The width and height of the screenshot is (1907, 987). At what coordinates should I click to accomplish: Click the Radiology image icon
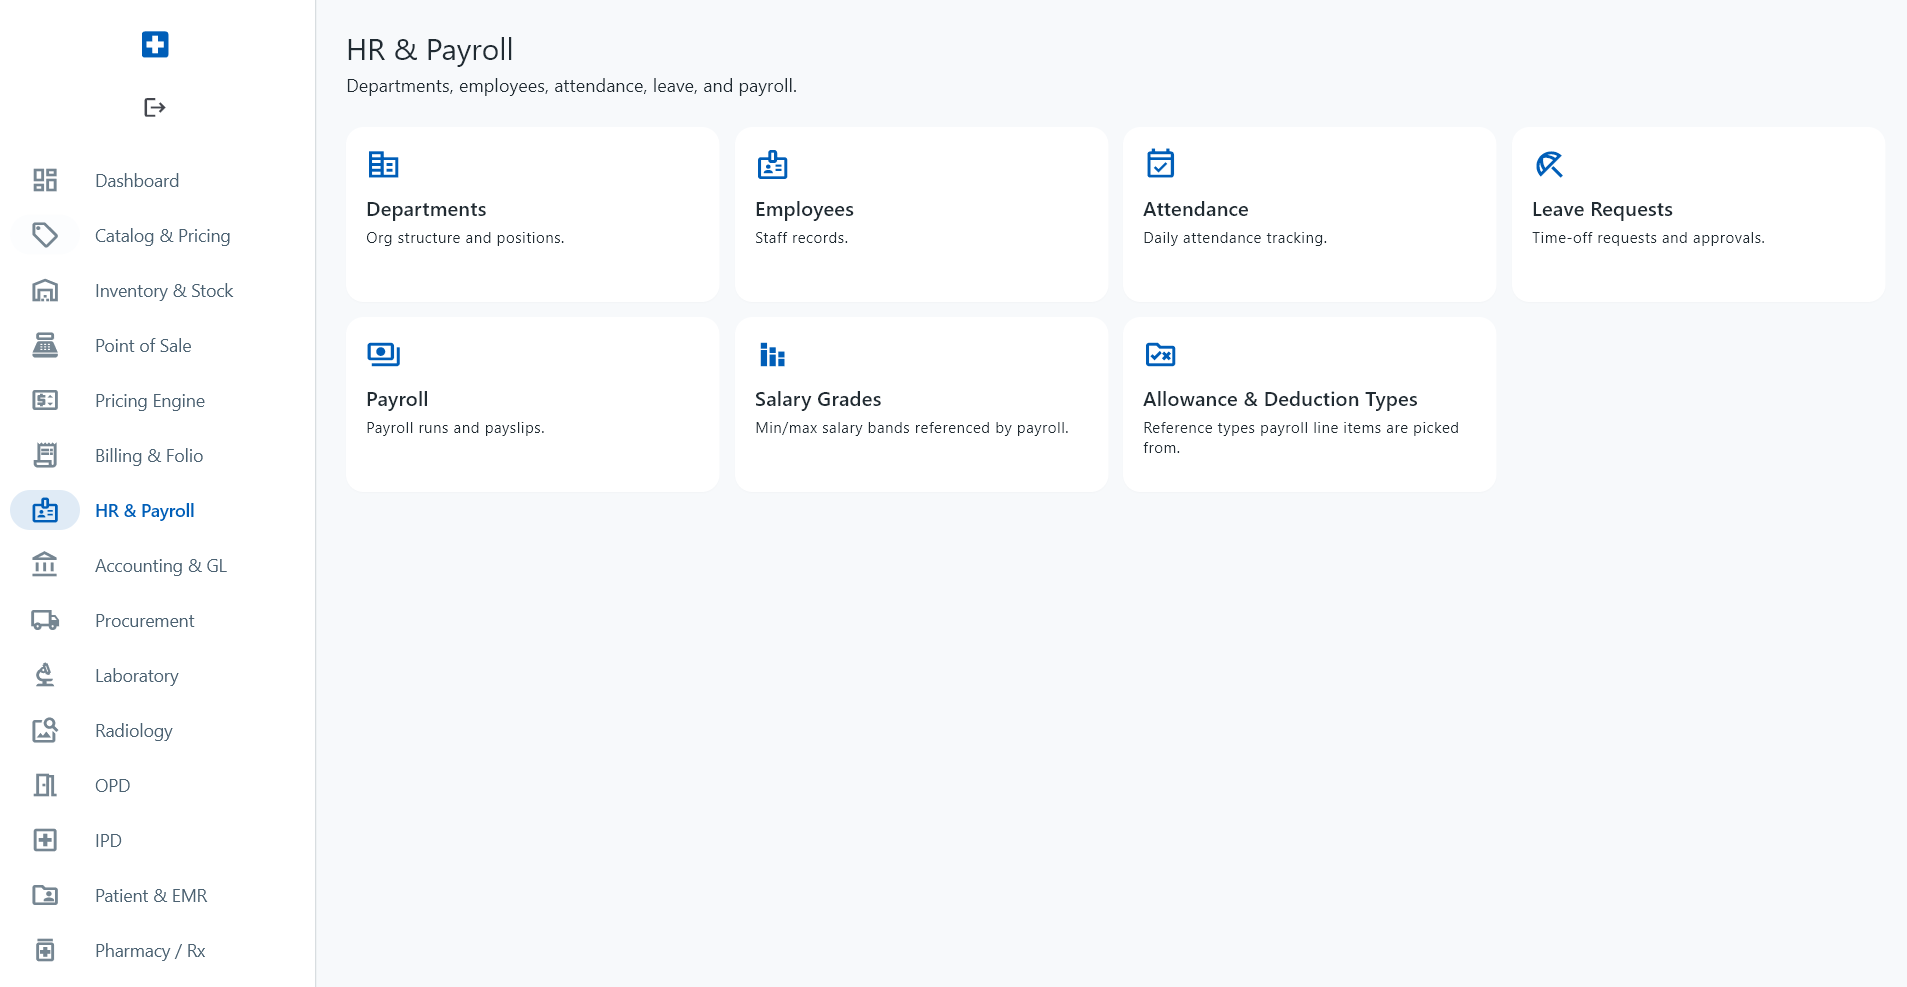click(x=45, y=730)
